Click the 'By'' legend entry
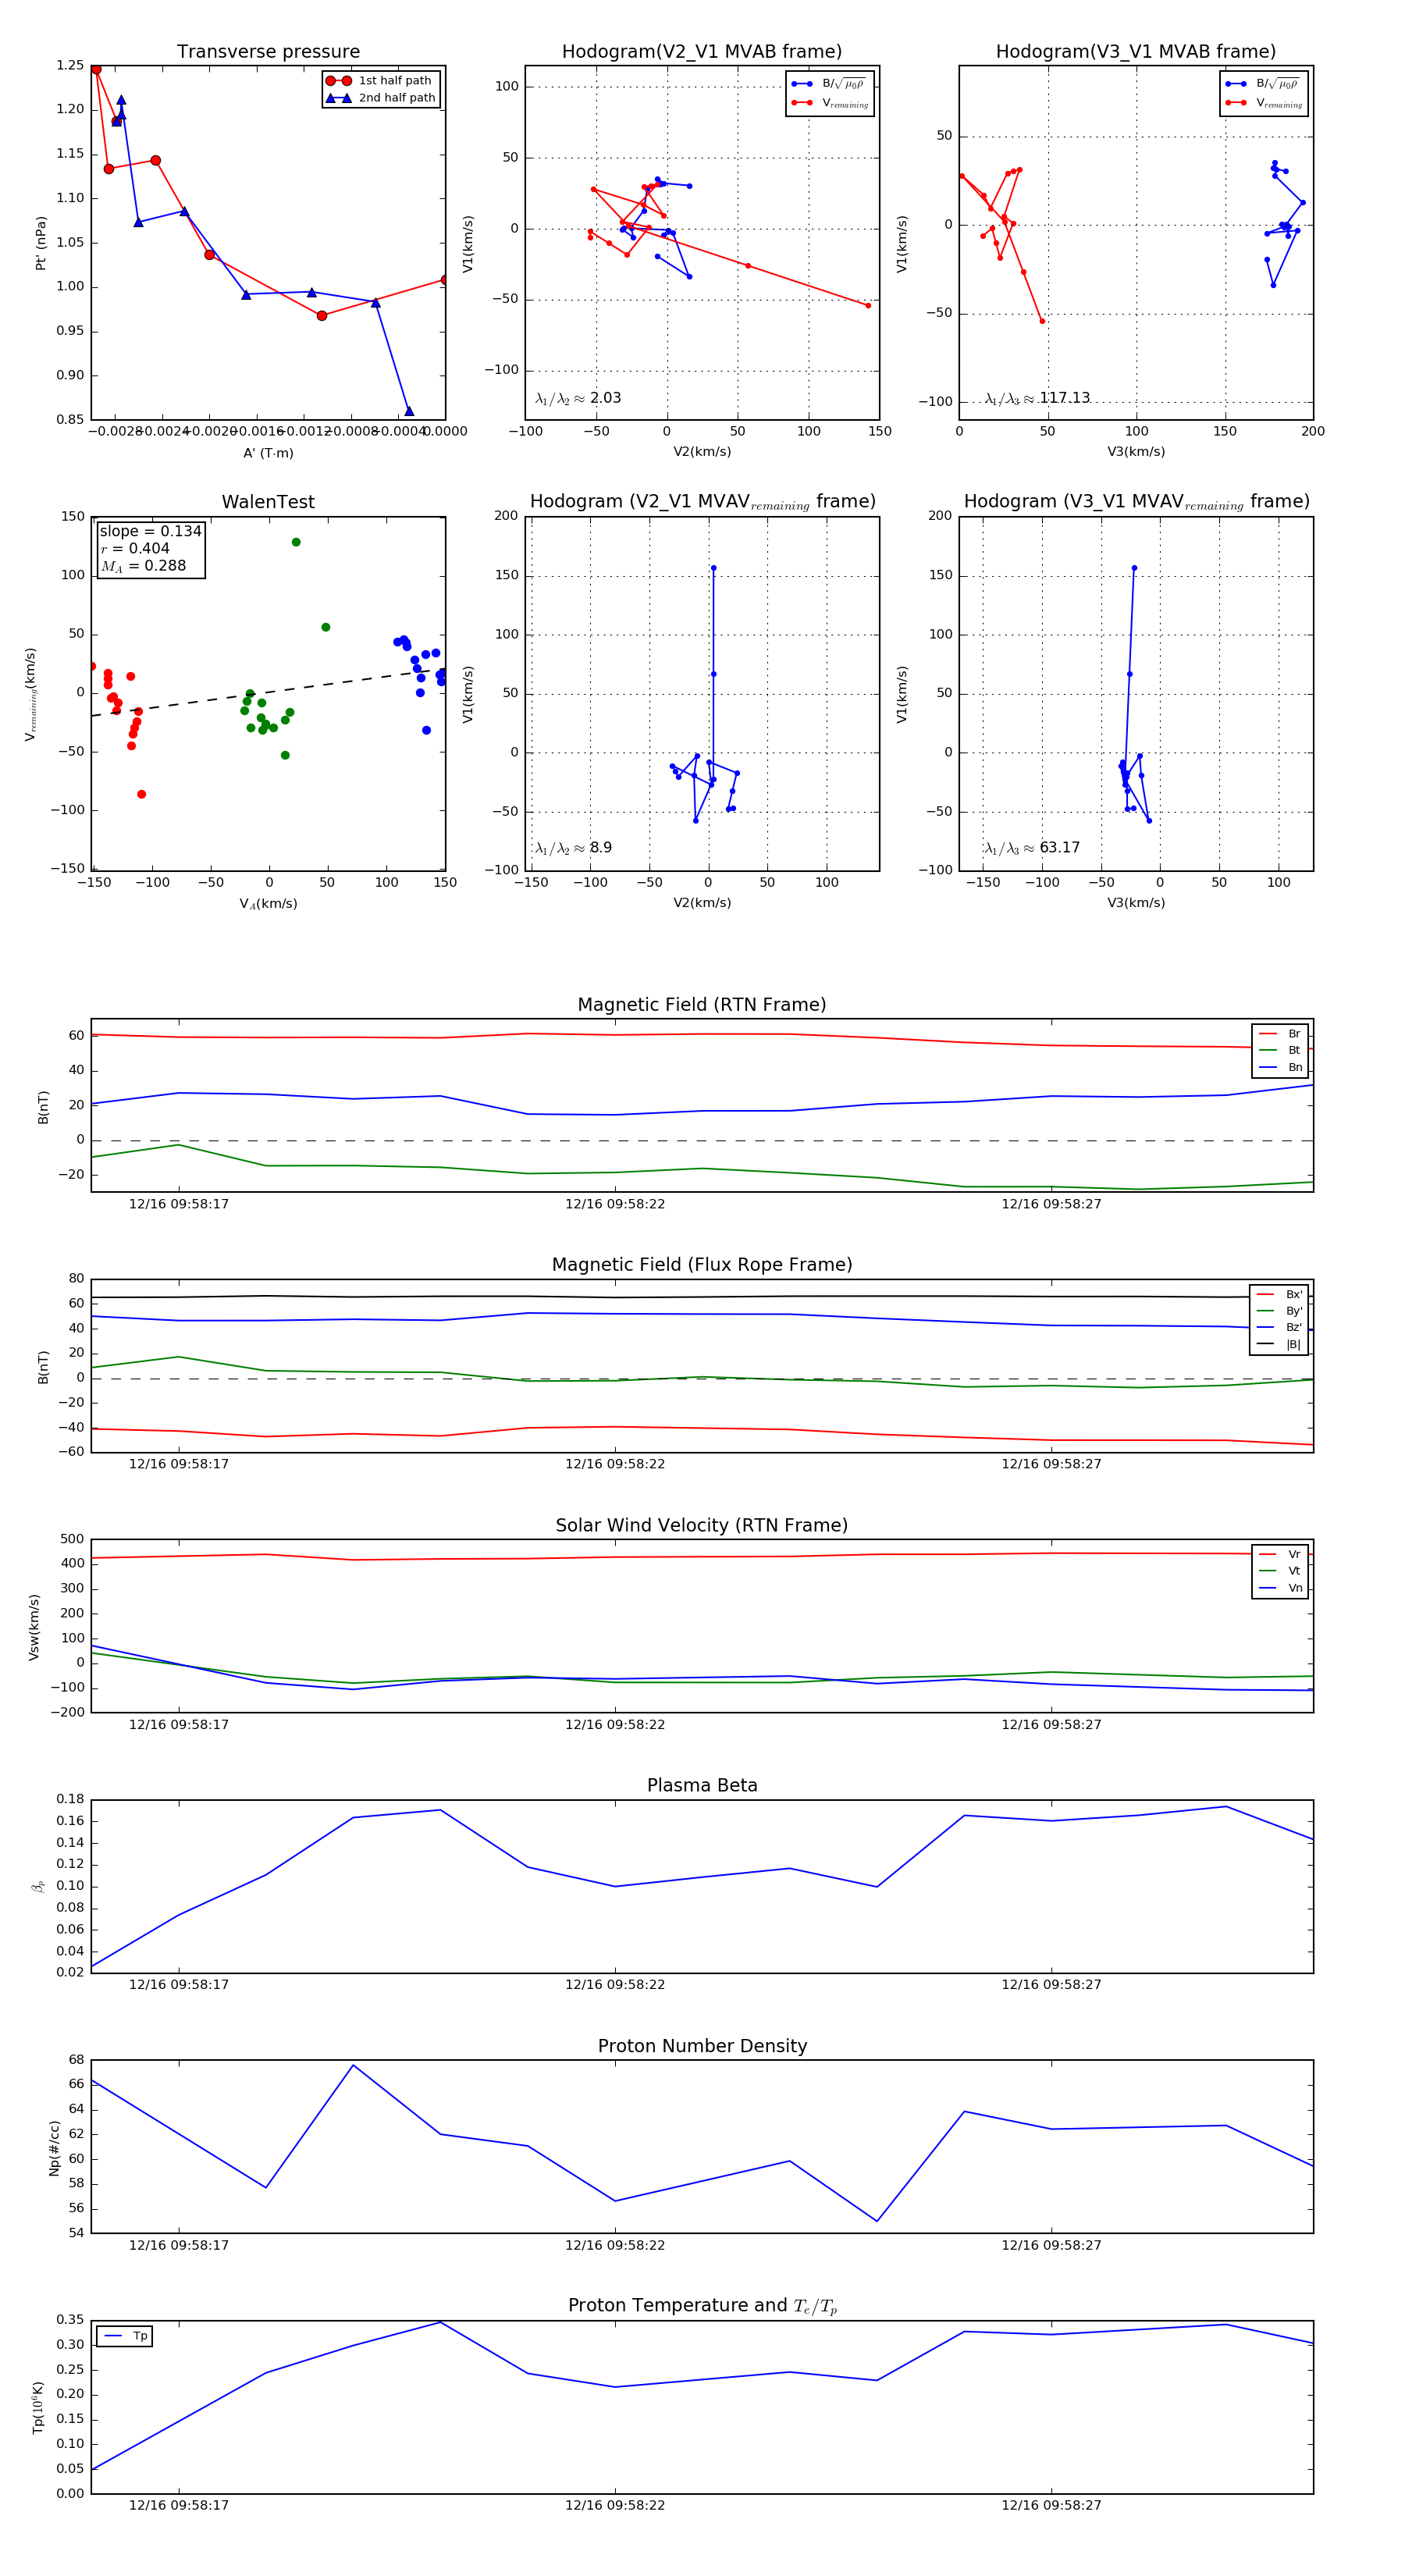 [x=1279, y=1310]
